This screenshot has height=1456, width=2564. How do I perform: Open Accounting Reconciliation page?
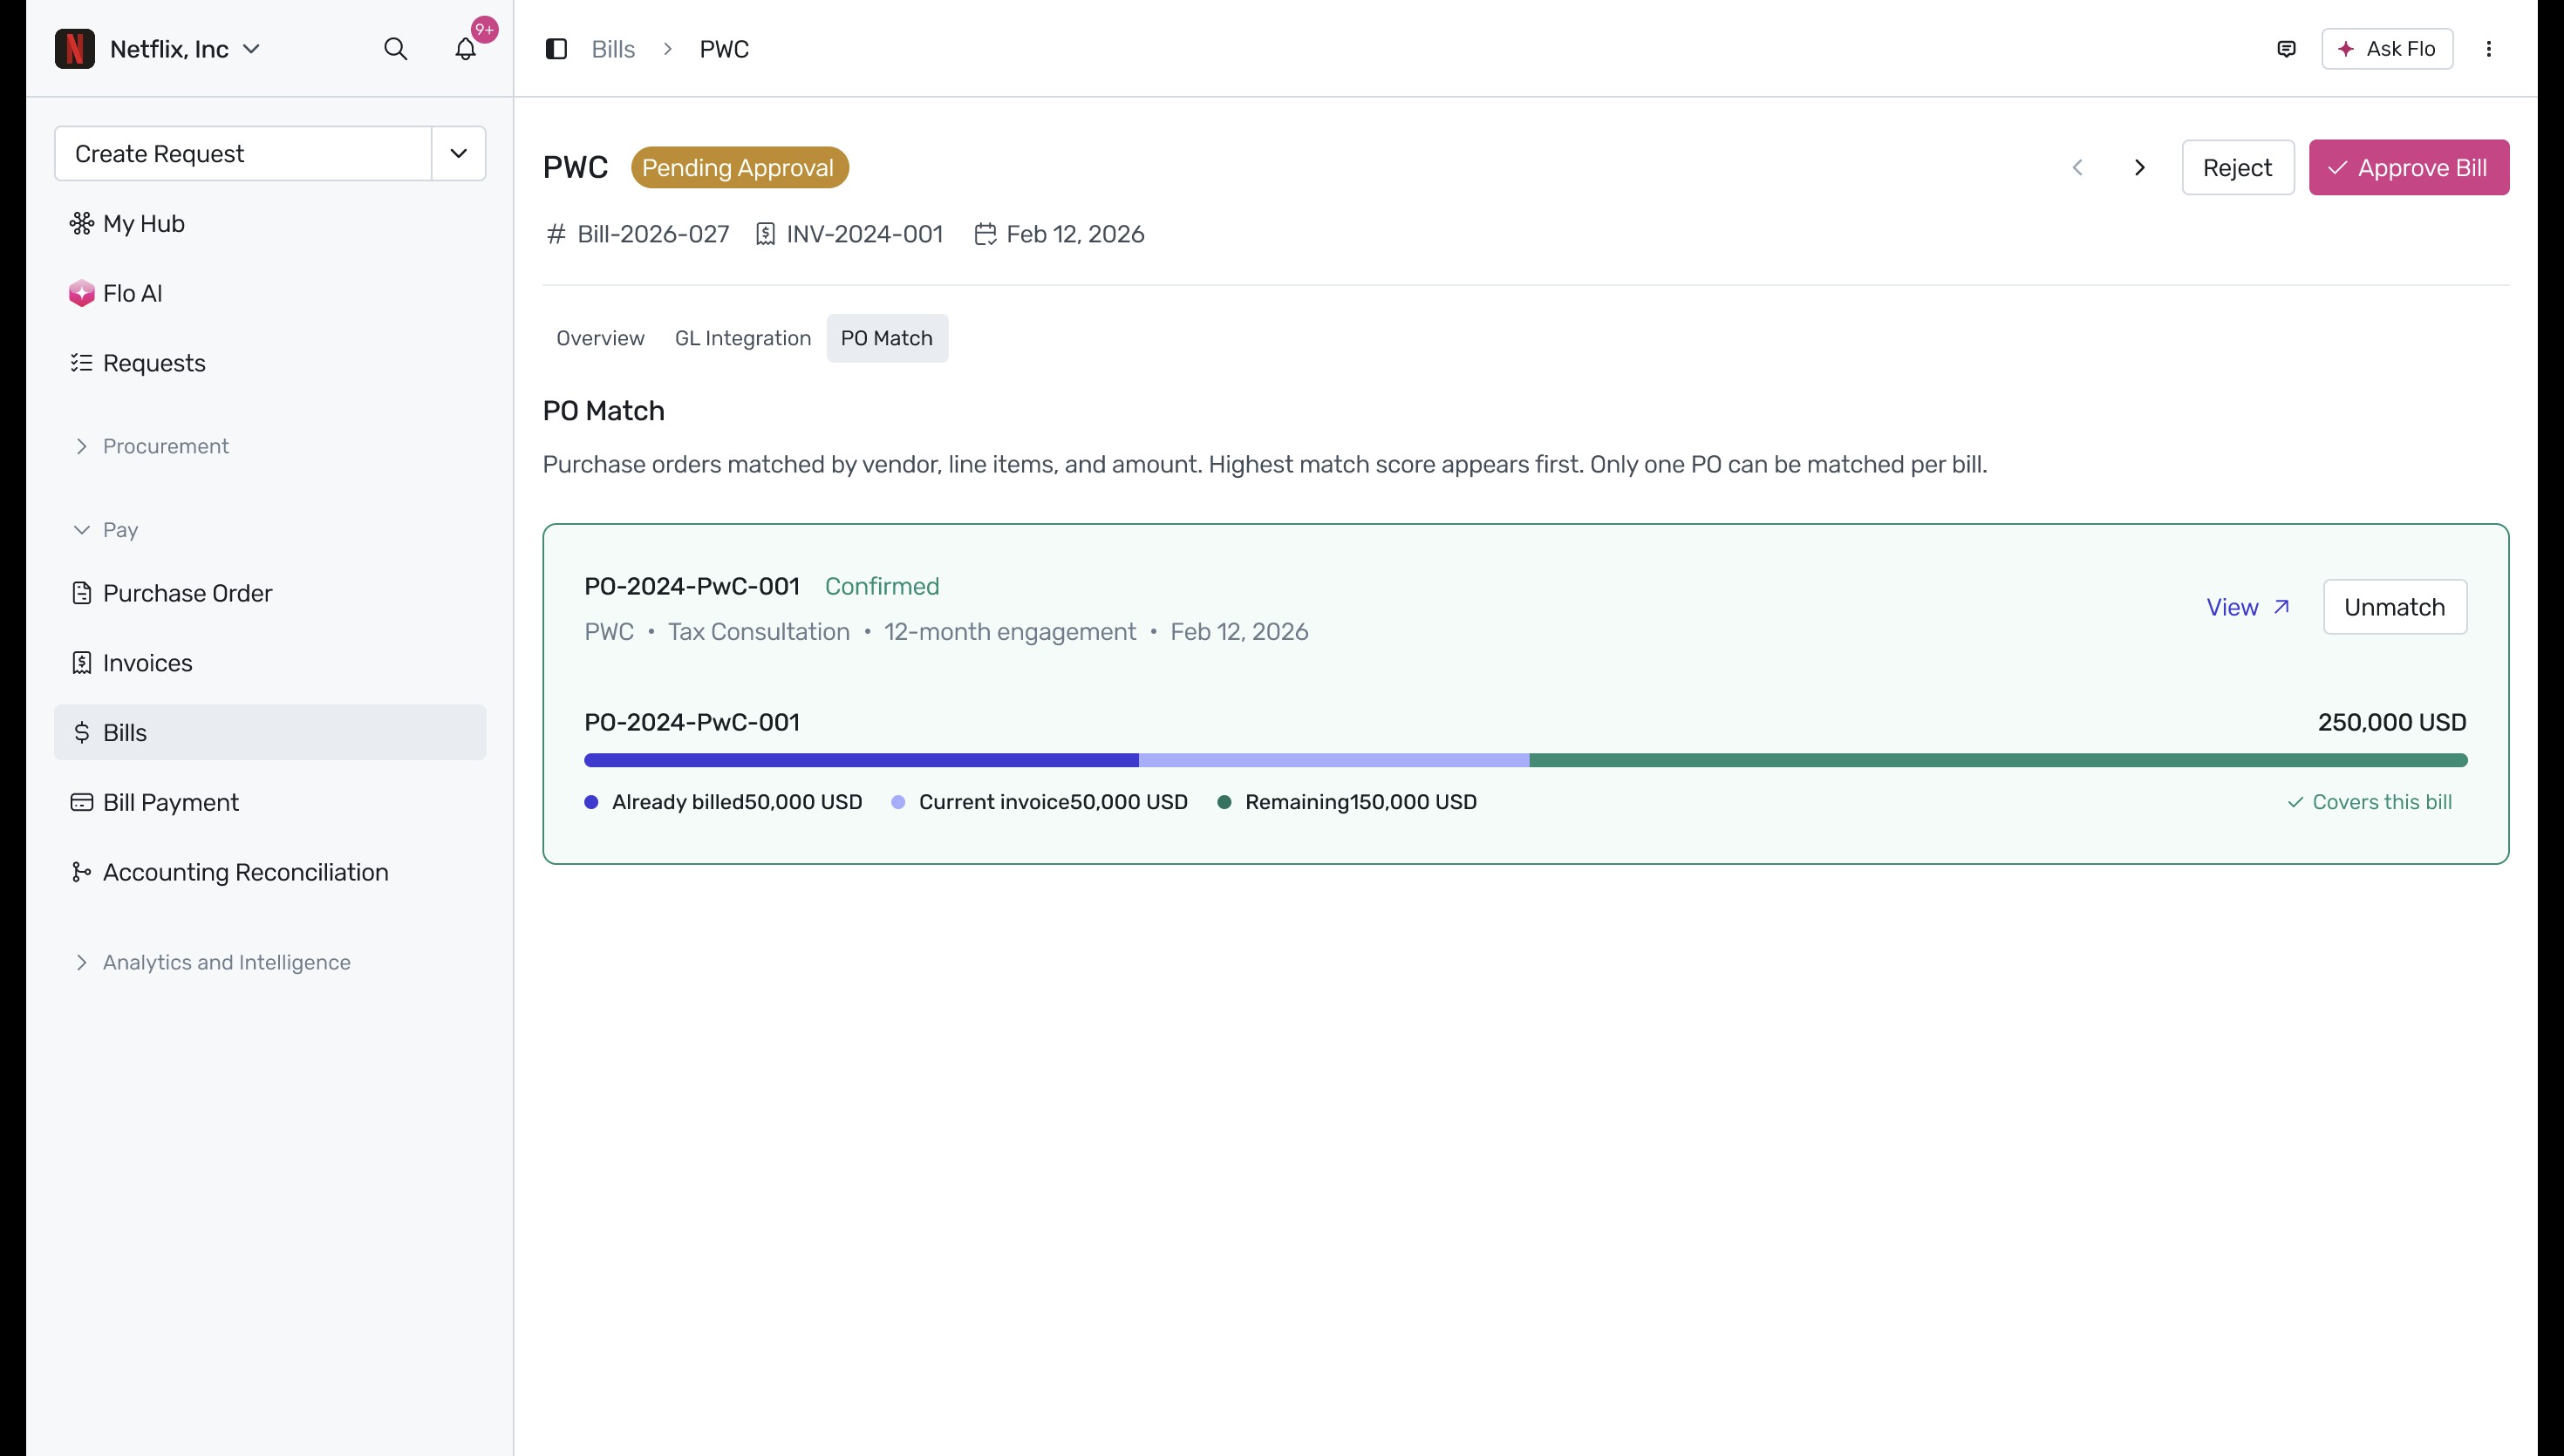click(x=270, y=872)
